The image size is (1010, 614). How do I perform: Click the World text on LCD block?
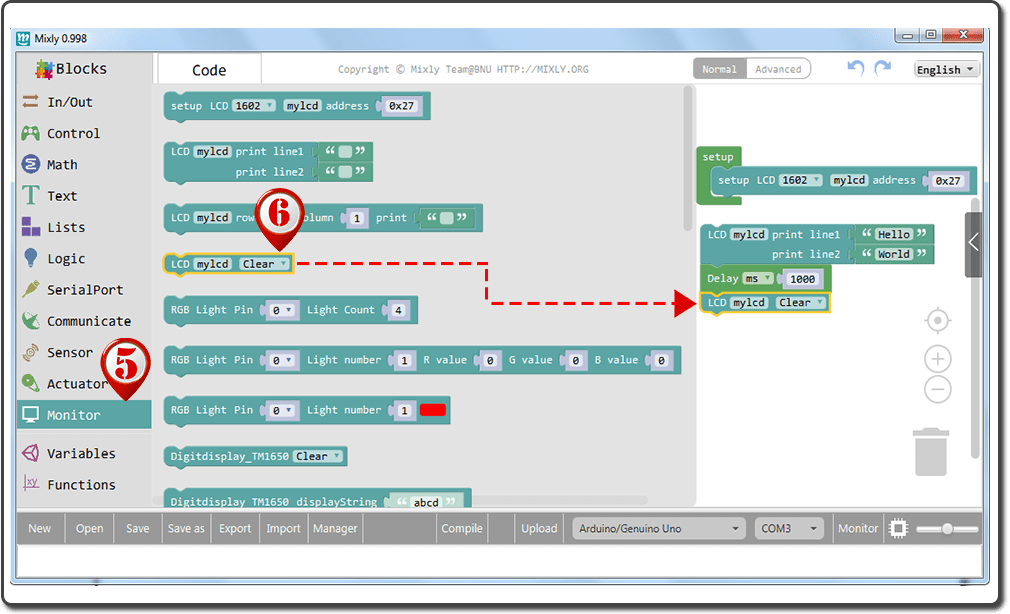tap(894, 254)
